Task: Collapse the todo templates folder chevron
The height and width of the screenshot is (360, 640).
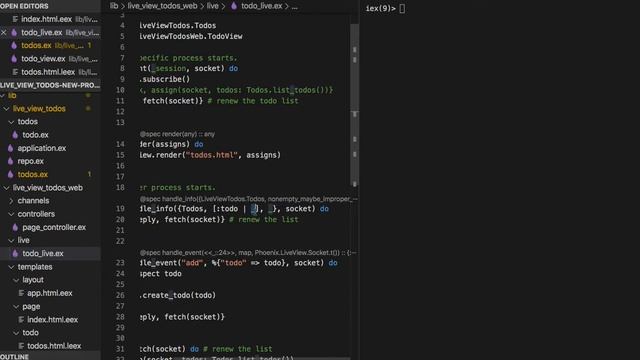Action: pyautogui.click(x=16, y=333)
